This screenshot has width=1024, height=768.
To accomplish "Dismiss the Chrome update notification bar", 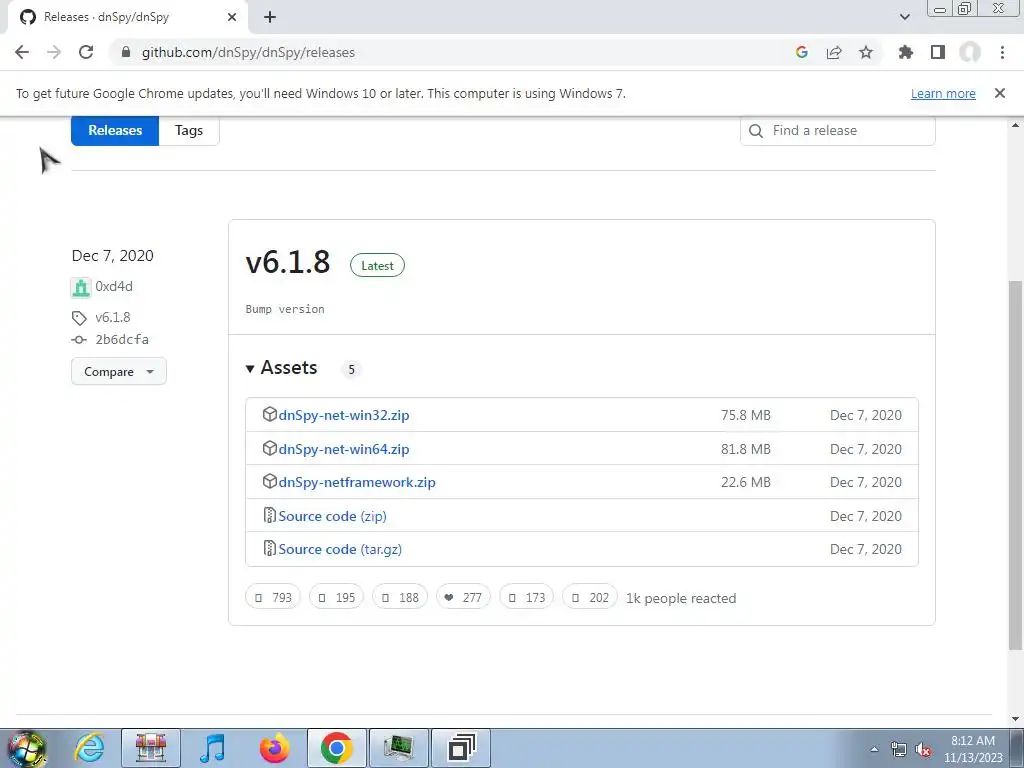I will (x=1000, y=93).
